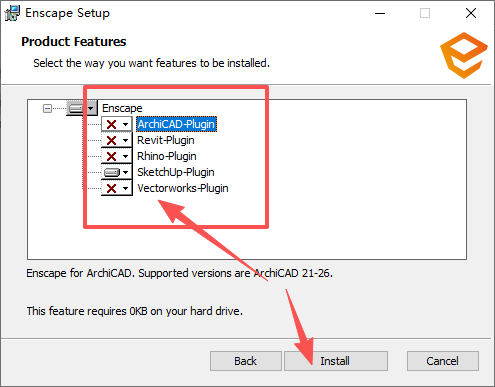Open the SketchUp-Plugin install option dropdown arrow
Viewport: 495px width, 387px height.
coord(125,172)
